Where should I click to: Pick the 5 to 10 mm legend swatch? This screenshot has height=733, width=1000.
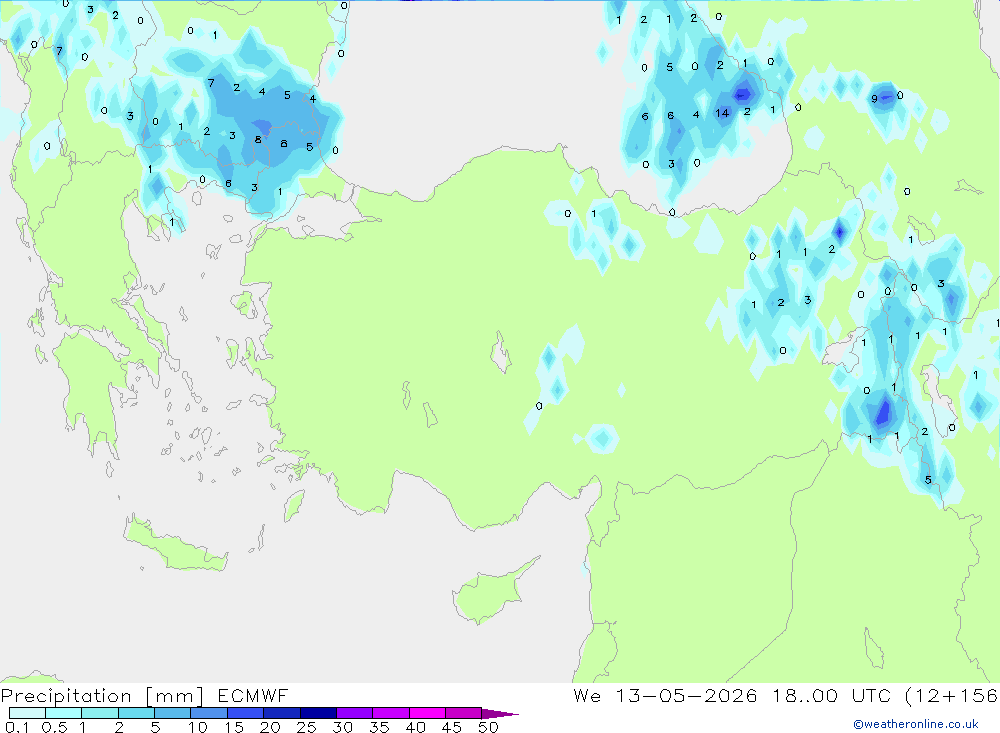[x=173, y=713]
